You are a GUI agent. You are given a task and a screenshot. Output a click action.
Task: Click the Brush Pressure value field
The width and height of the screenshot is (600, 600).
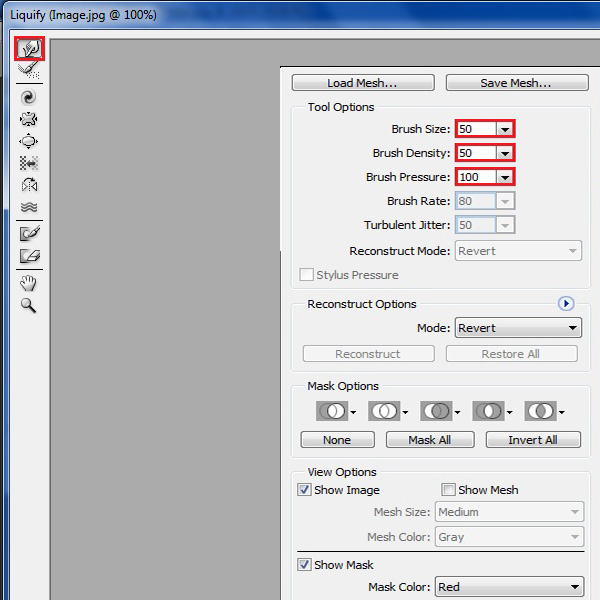click(x=476, y=177)
